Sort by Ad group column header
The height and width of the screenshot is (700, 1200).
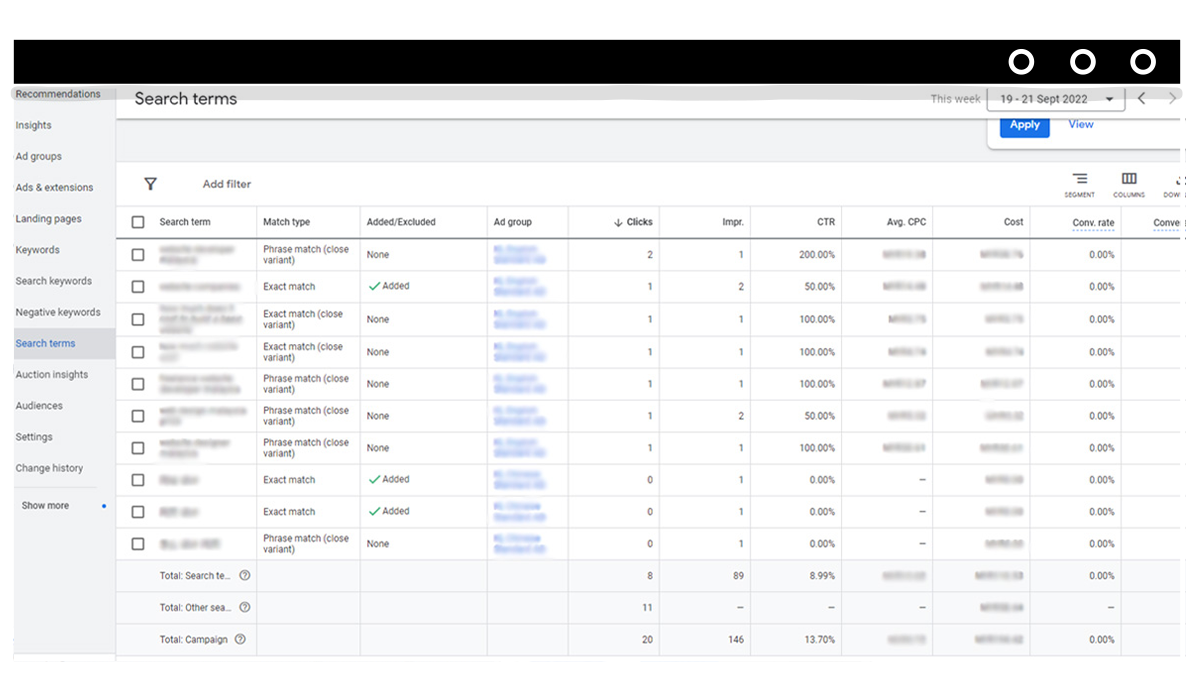click(x=513, y=222)
